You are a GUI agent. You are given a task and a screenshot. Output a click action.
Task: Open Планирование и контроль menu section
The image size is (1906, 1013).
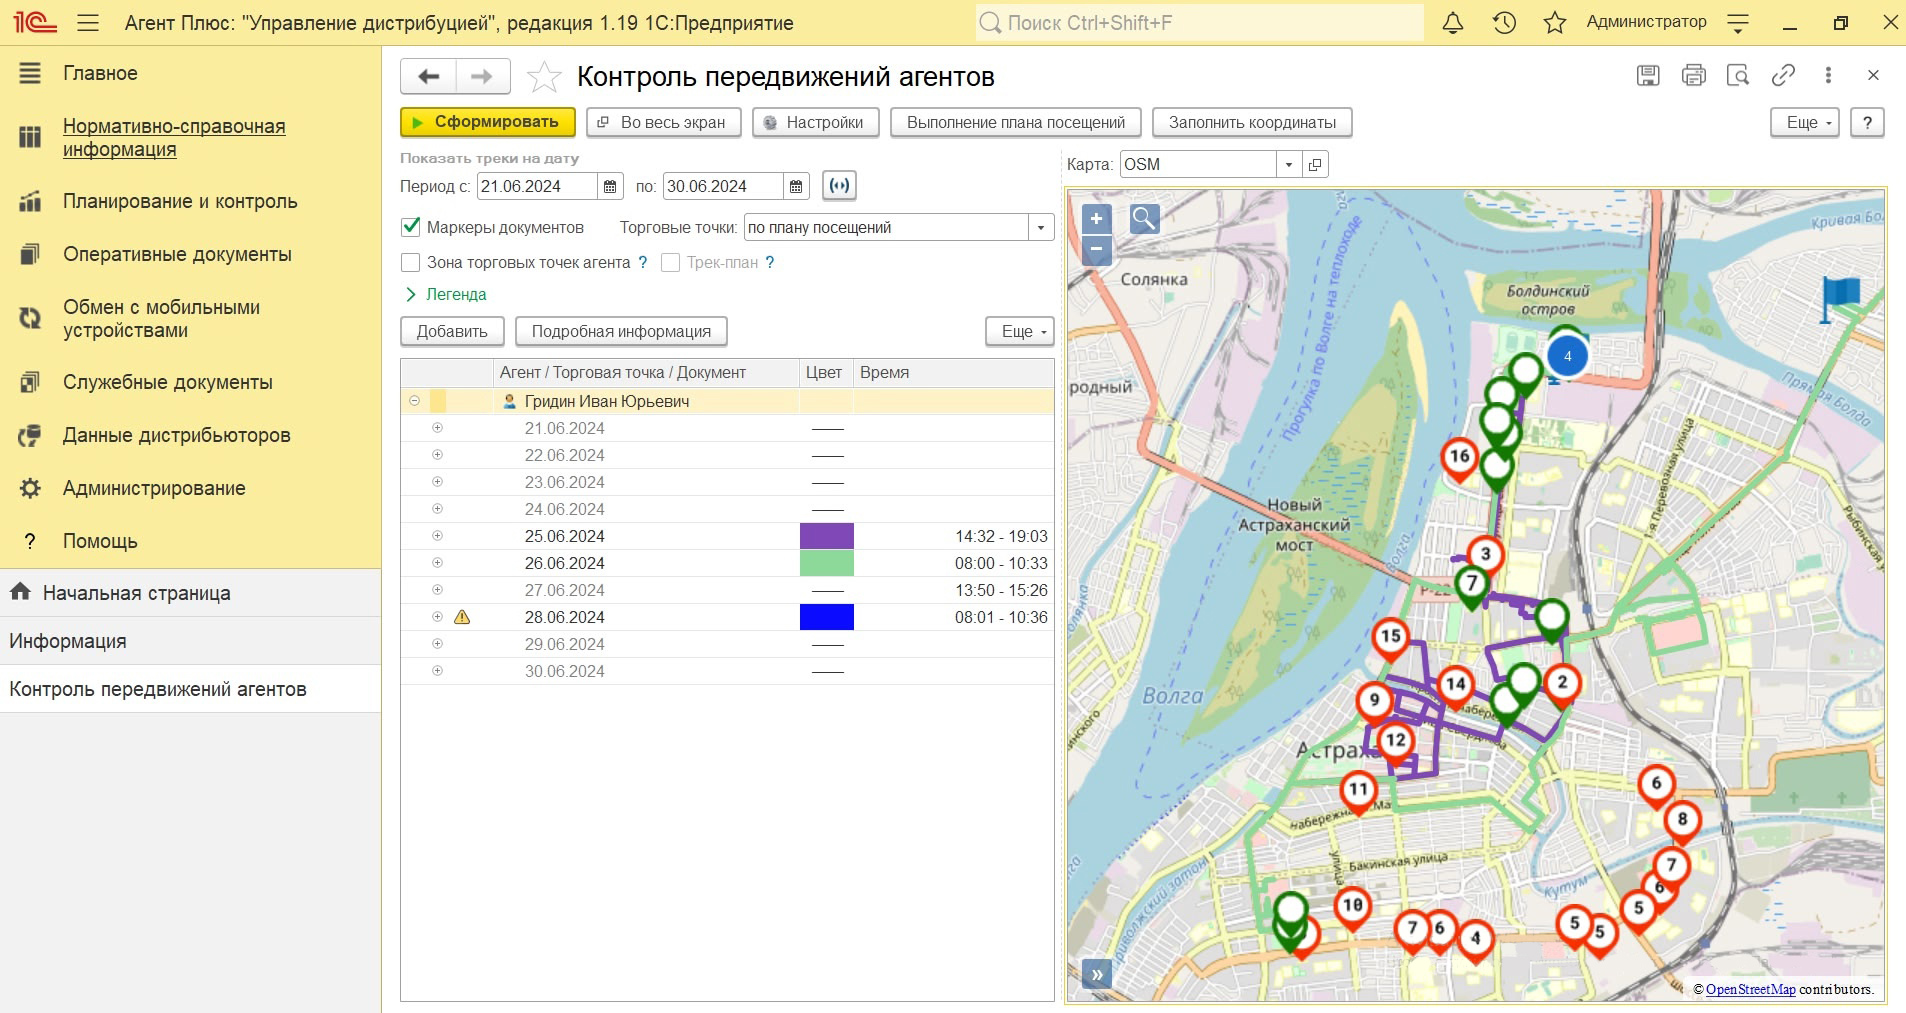tap(180, 201)
